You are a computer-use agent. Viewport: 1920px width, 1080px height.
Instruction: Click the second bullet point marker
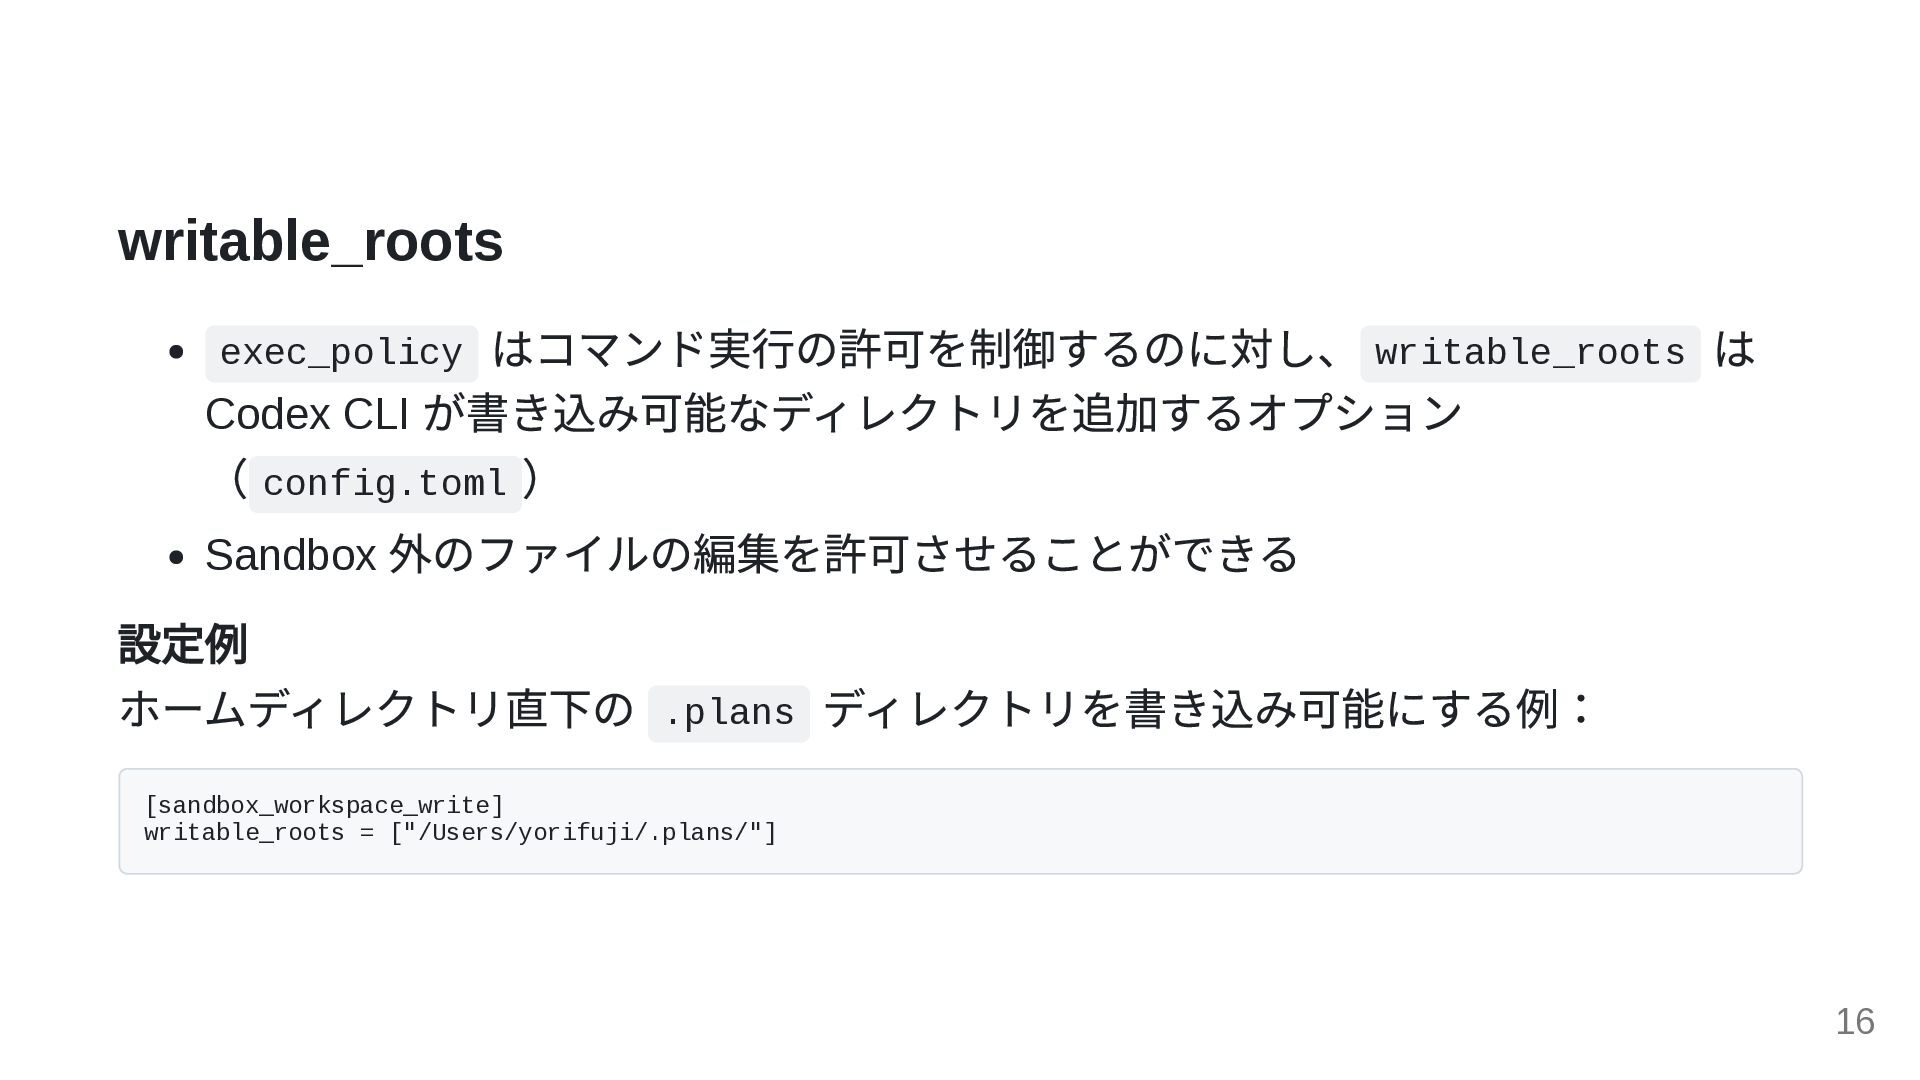[177, 556]
